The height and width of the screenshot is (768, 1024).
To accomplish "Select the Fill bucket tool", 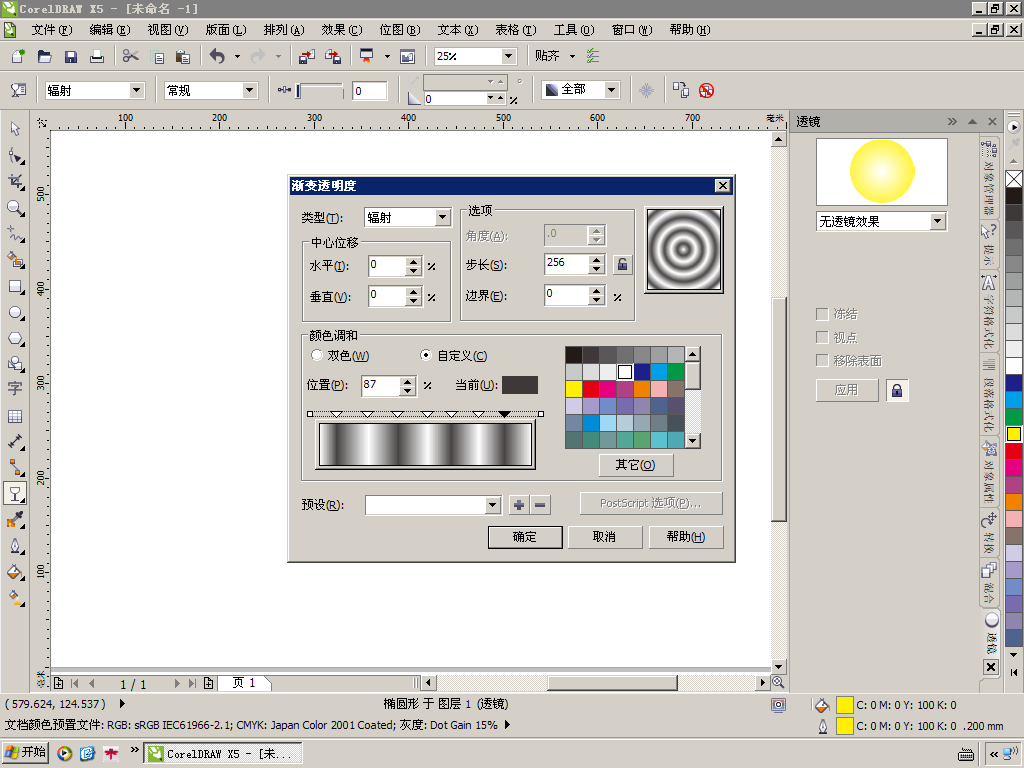I will click(15, 573).
